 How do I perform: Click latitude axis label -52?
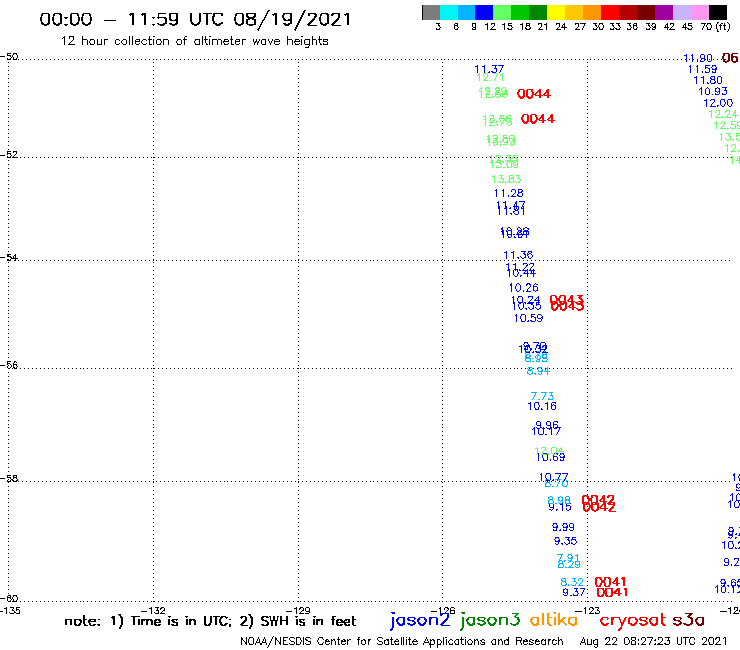(9, 155)
